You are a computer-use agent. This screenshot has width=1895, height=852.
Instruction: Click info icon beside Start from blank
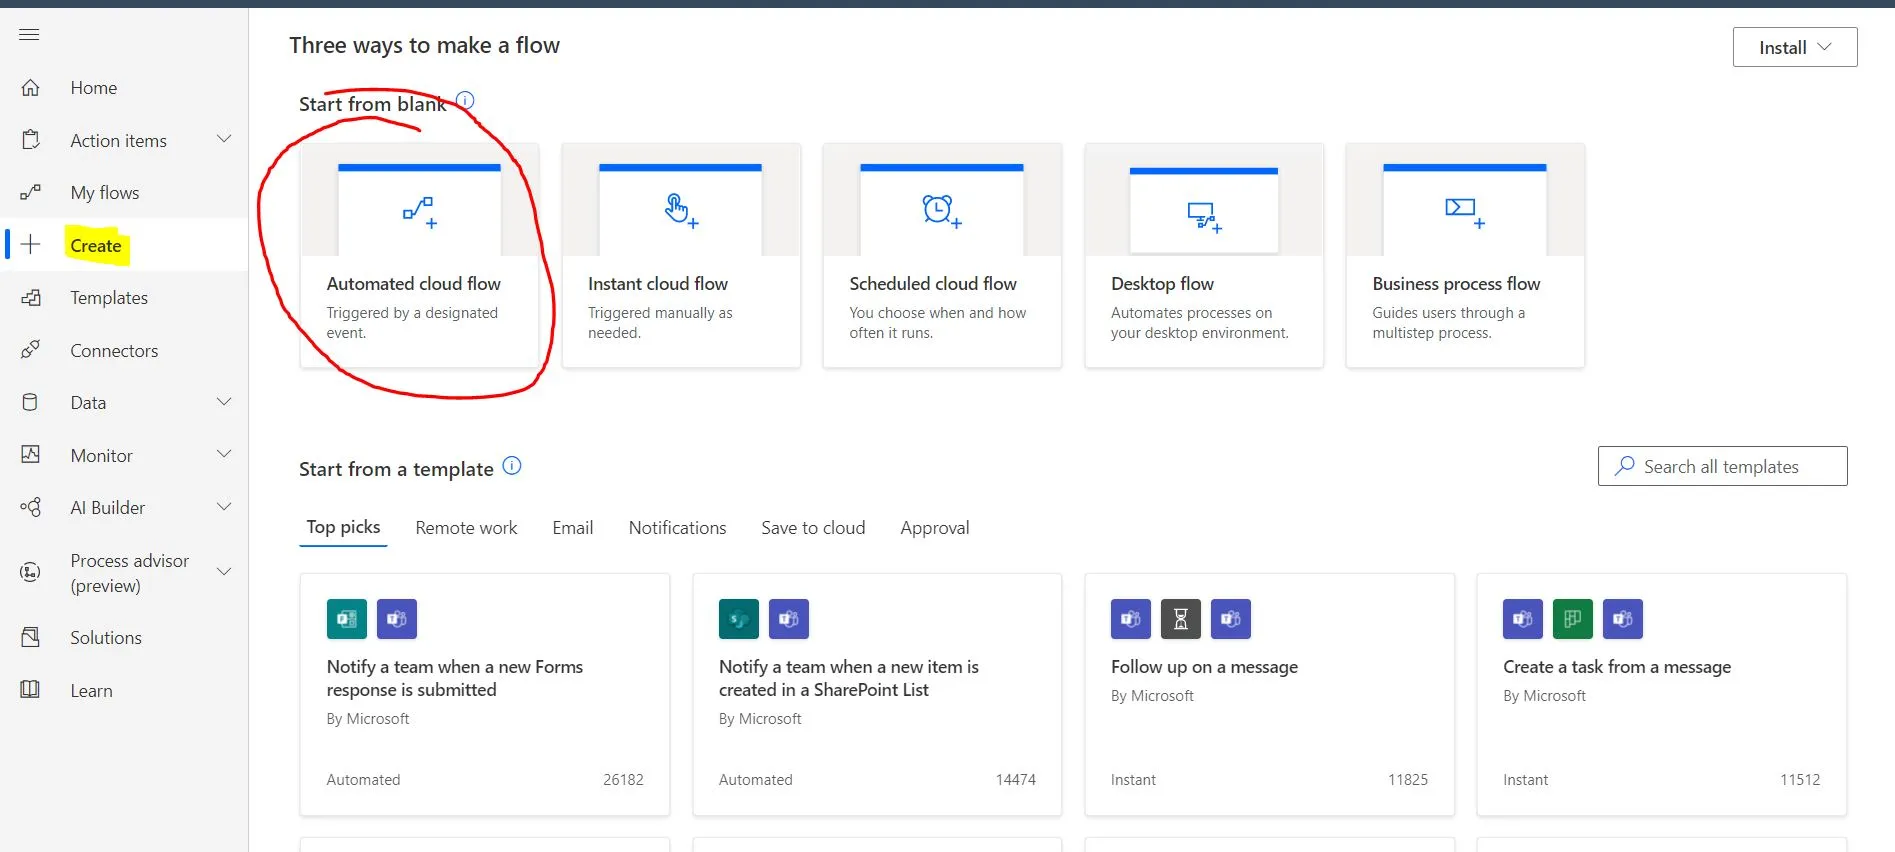pos(465,101)
